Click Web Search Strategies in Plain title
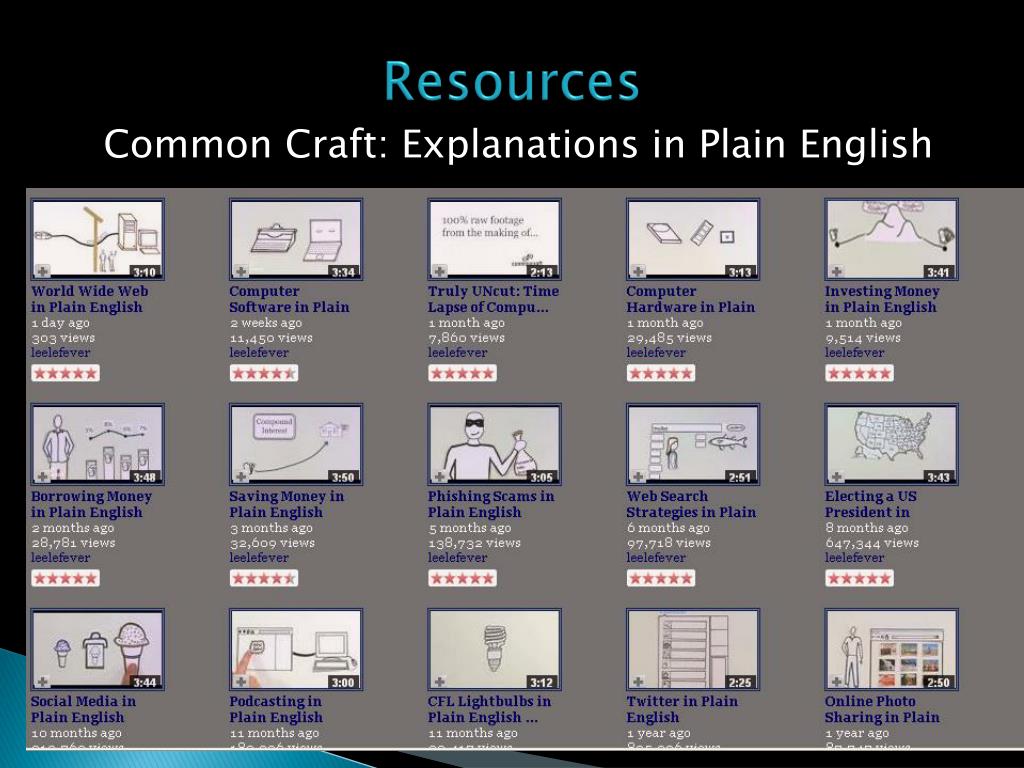 pyautogui.click(x=691, y=504)
